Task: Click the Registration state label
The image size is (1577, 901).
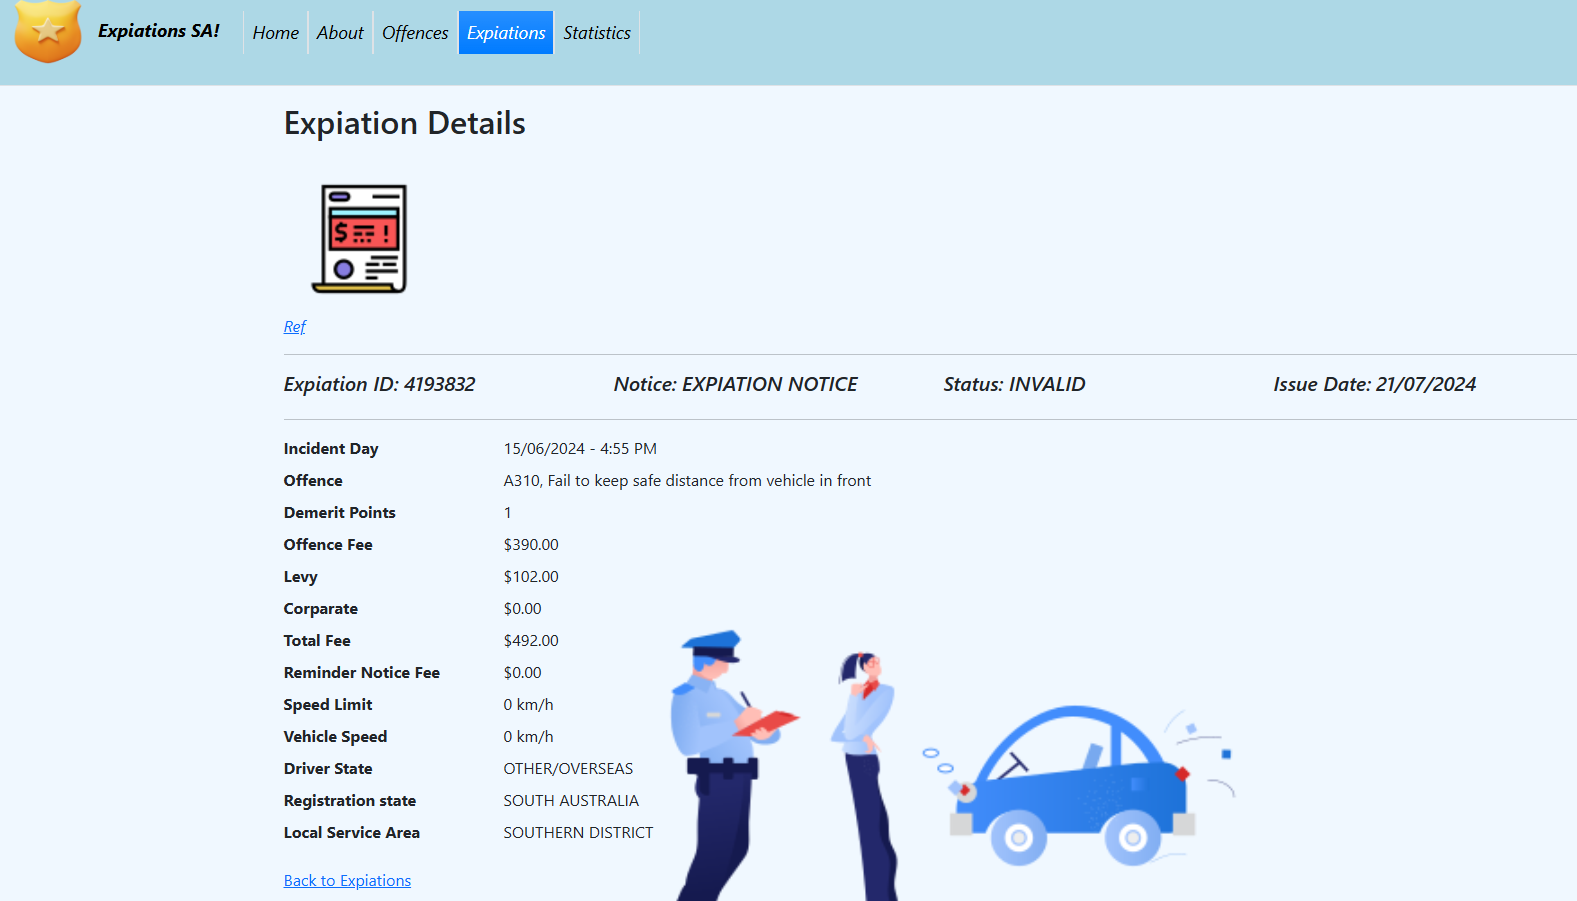Action: [350, 801]
